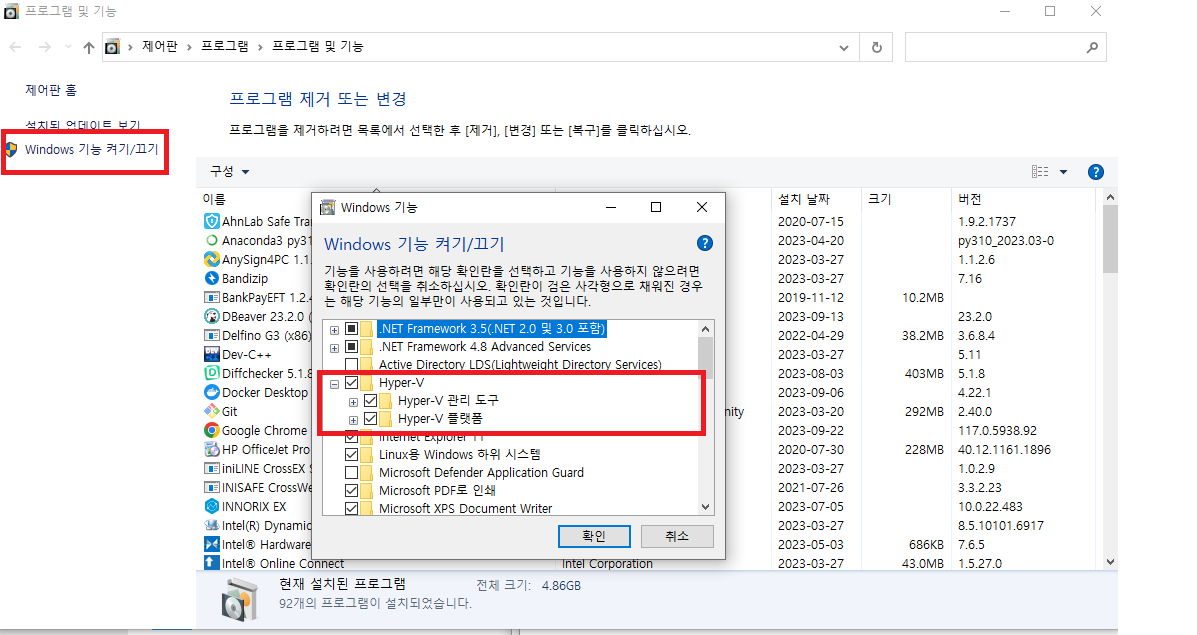Click the Diffchecker program icon

(x=211, y=373)
